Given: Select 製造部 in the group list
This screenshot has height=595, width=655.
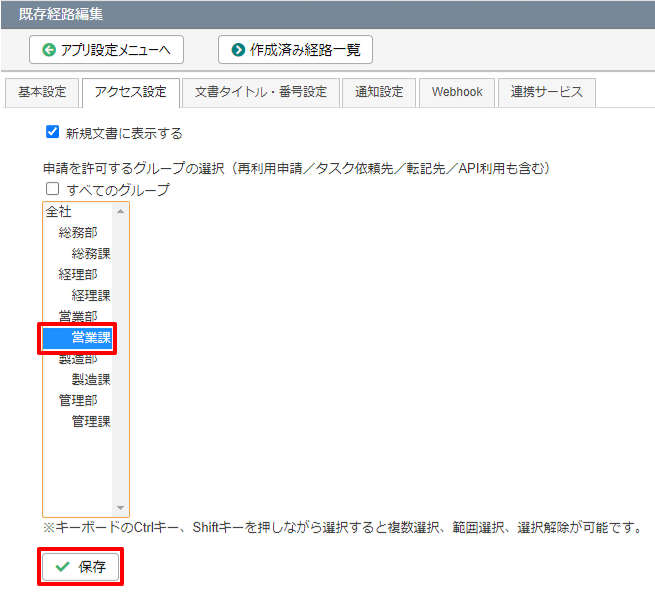Looking at the screenshot, I should tap(78, 359).
